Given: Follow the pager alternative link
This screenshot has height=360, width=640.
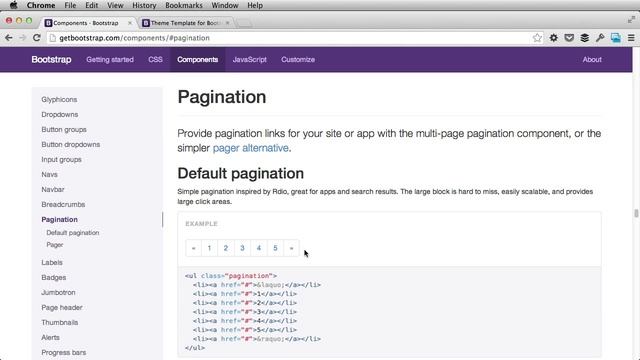Looking at the screenshot, I should point(251,148).
